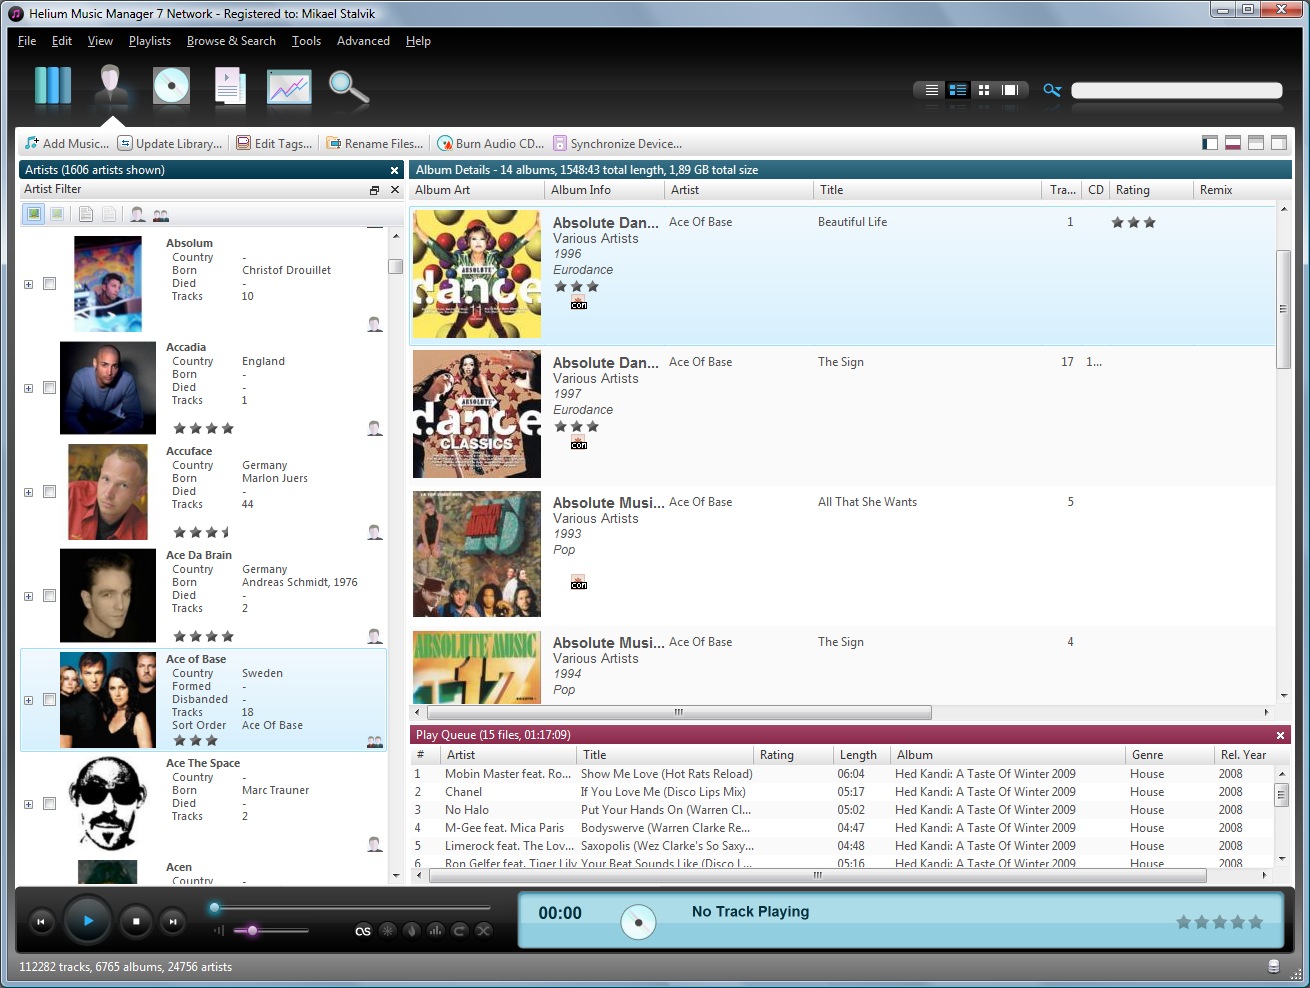Click the search text field
This screenshot has width=1310, height=988.
(x=1177, y=90)
